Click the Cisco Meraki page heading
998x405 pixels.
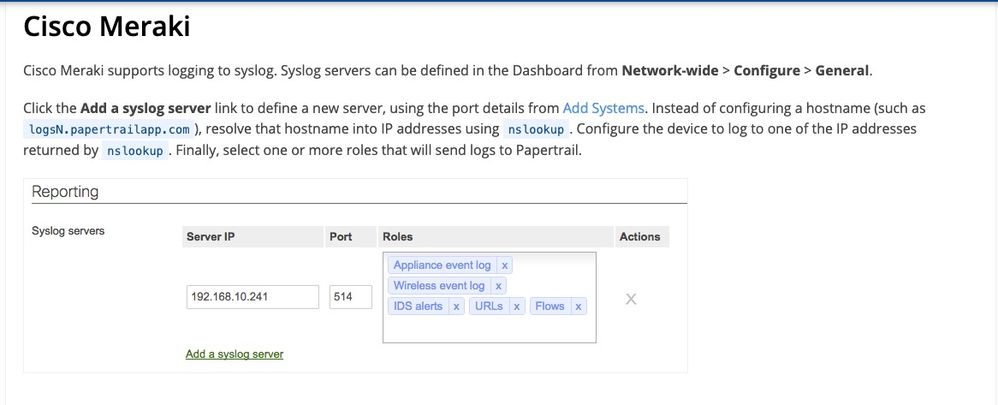(106, 27)
